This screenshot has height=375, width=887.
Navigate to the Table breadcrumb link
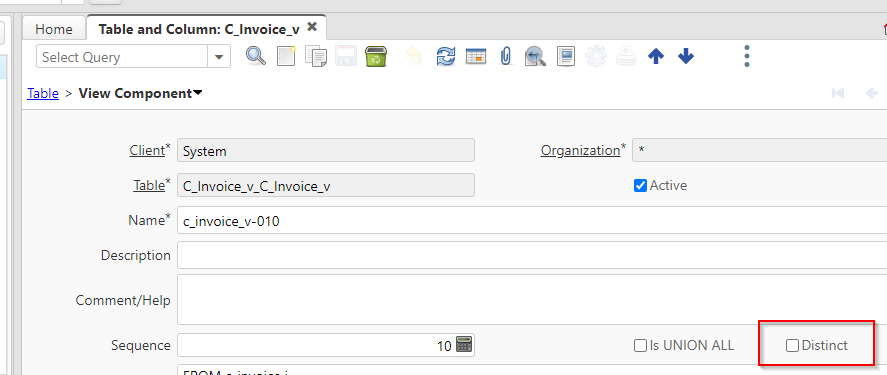click(x=43, y=93)
